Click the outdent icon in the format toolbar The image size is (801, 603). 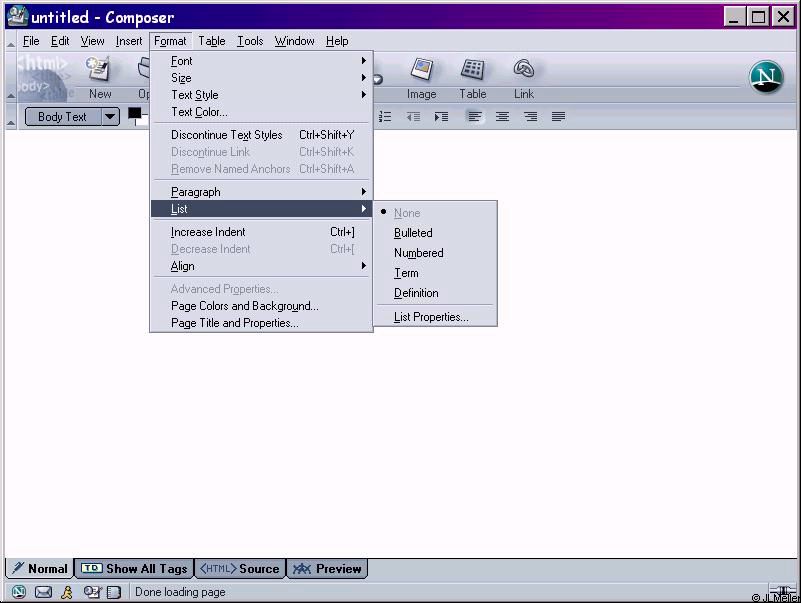413,117
